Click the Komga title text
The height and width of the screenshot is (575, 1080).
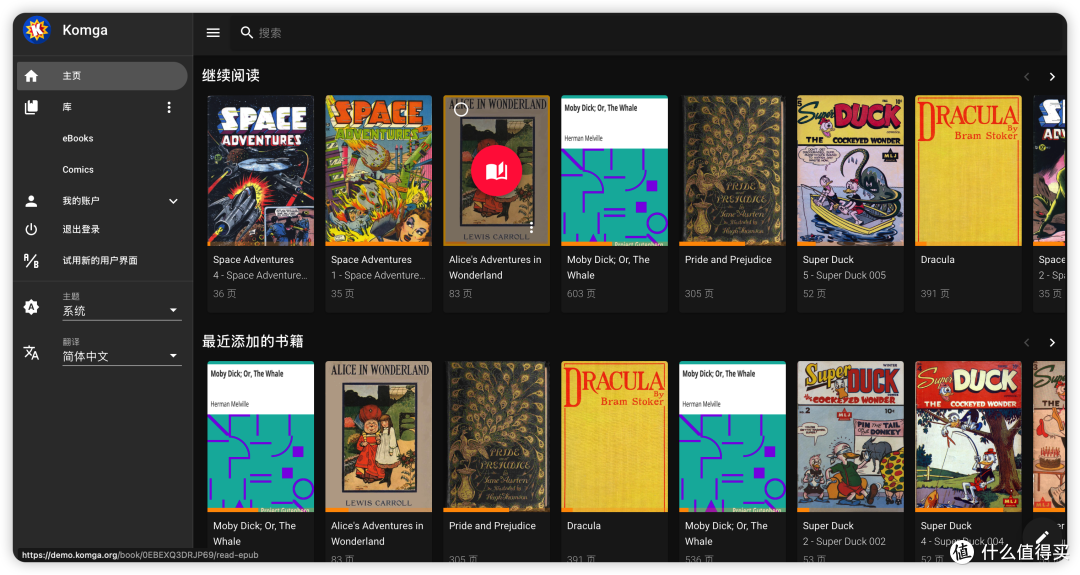[x=85, y=30]
